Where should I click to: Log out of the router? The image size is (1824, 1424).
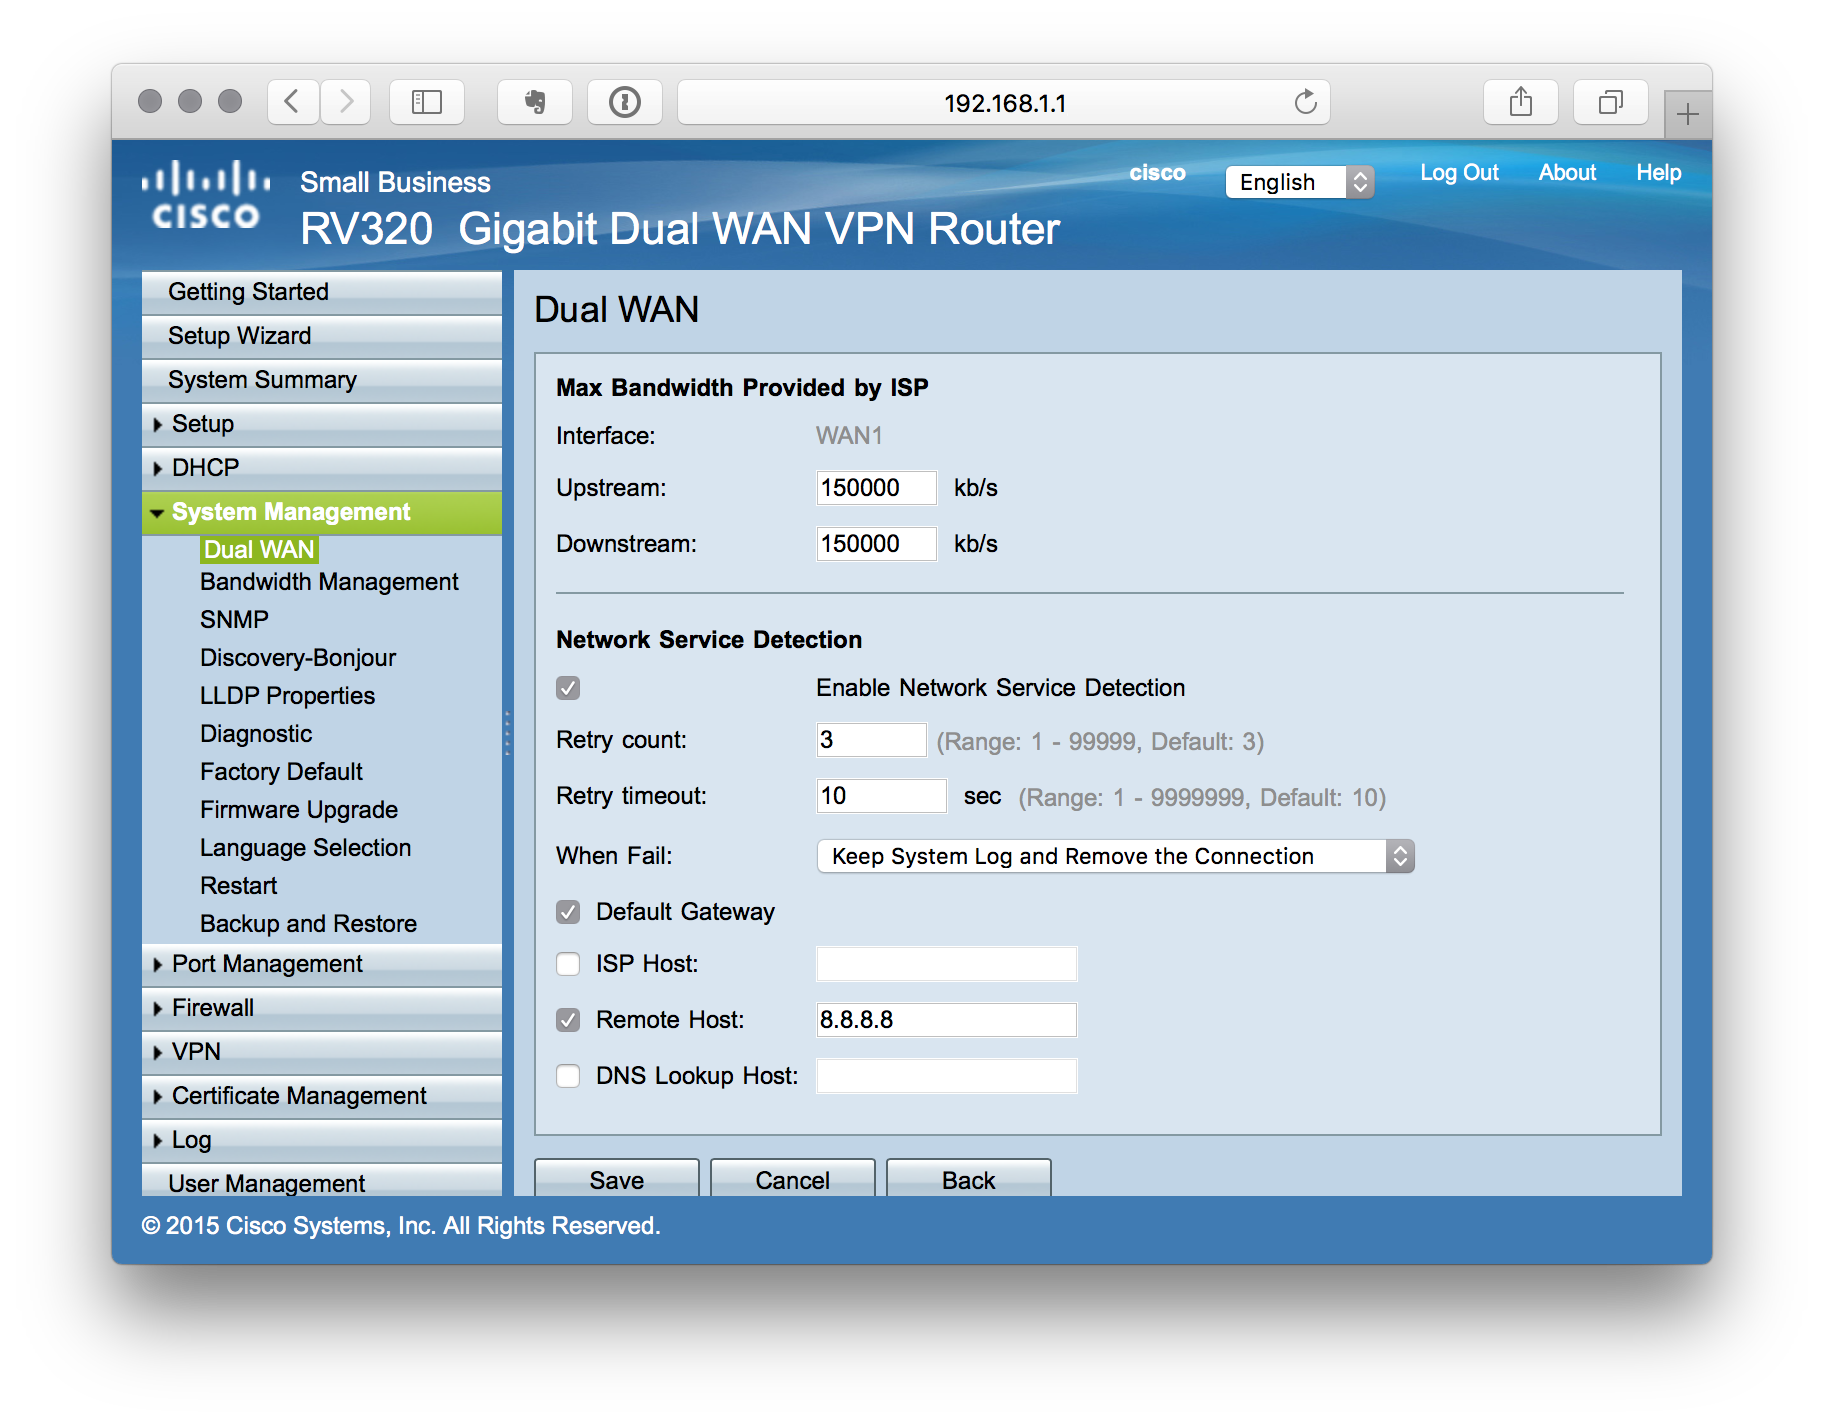tap(1459, 172)
